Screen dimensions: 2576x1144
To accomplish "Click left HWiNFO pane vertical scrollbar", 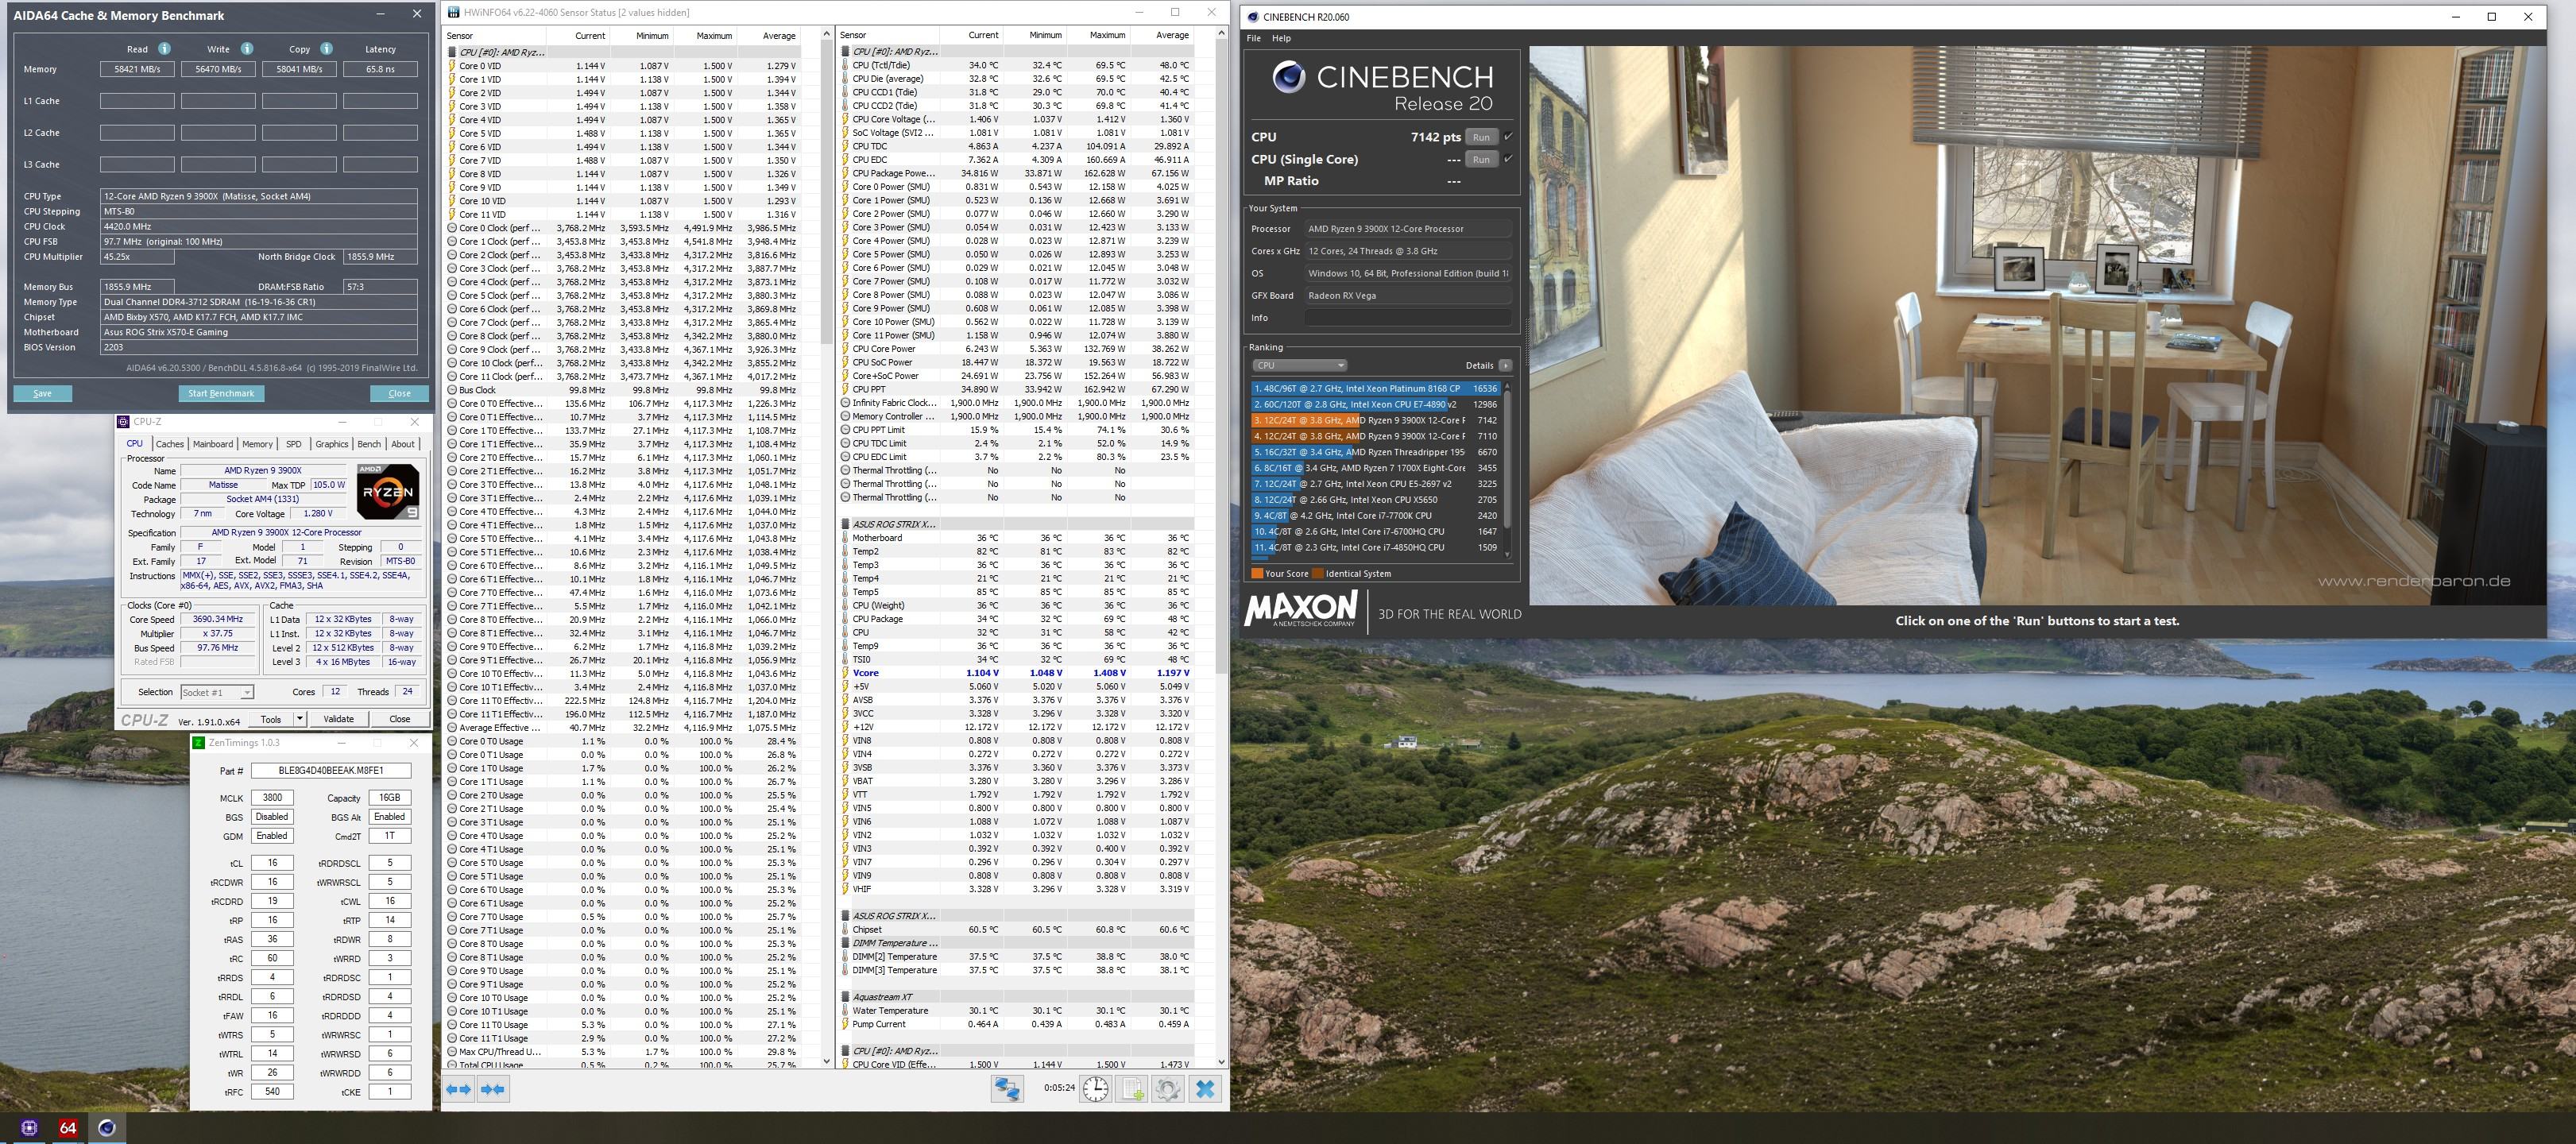I will [826, 546].
